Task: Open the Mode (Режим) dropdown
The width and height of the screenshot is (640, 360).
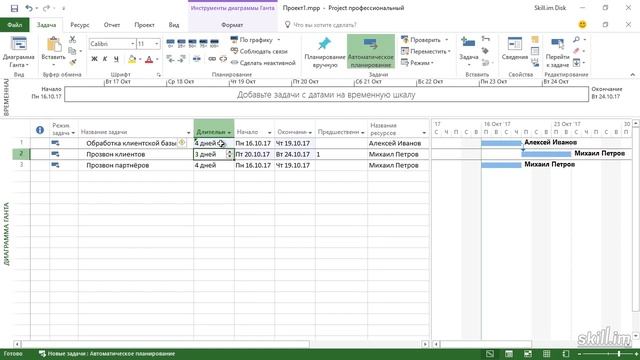Action: 417,63
